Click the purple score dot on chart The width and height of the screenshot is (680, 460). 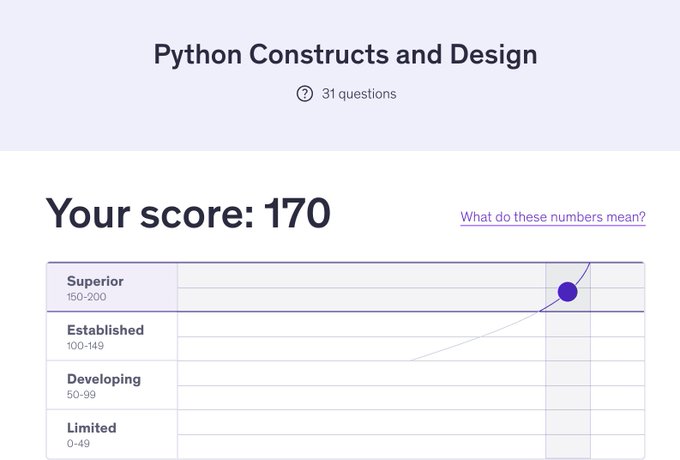point(567,292)
